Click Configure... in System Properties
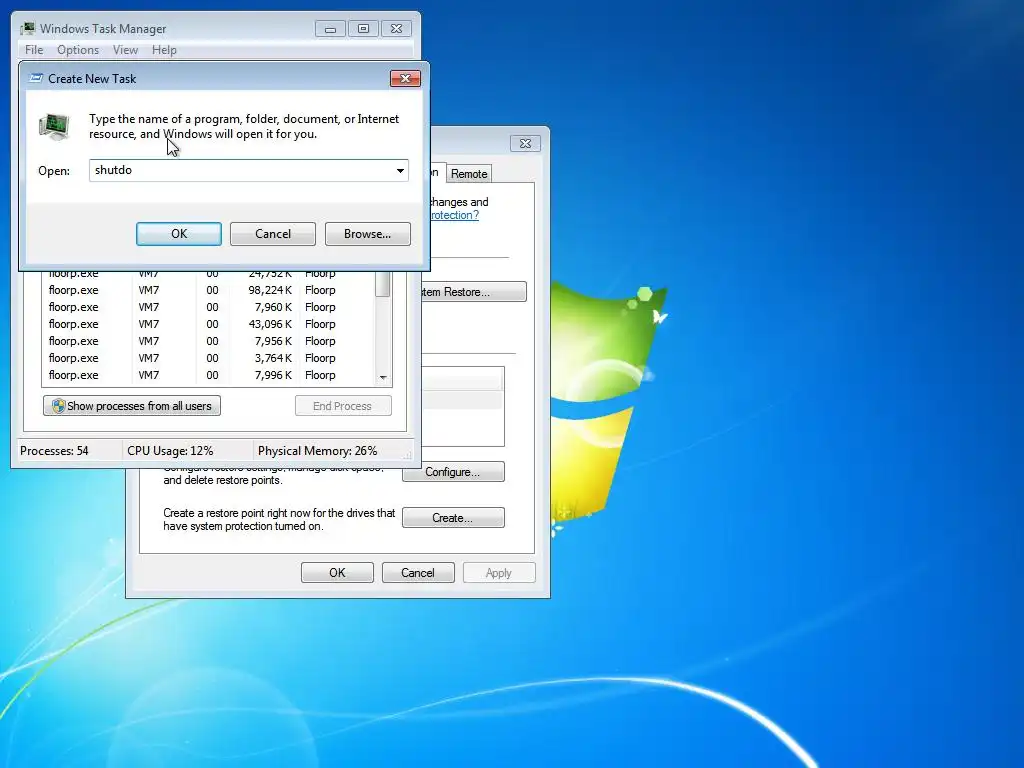The height and width of the screenshot is (768, 1024). click(453, 472)
